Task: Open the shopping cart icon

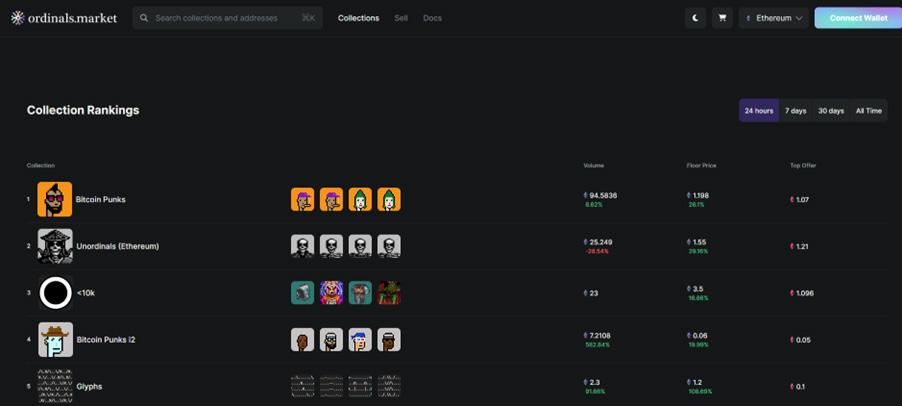Action: click(x=722, y=18)
